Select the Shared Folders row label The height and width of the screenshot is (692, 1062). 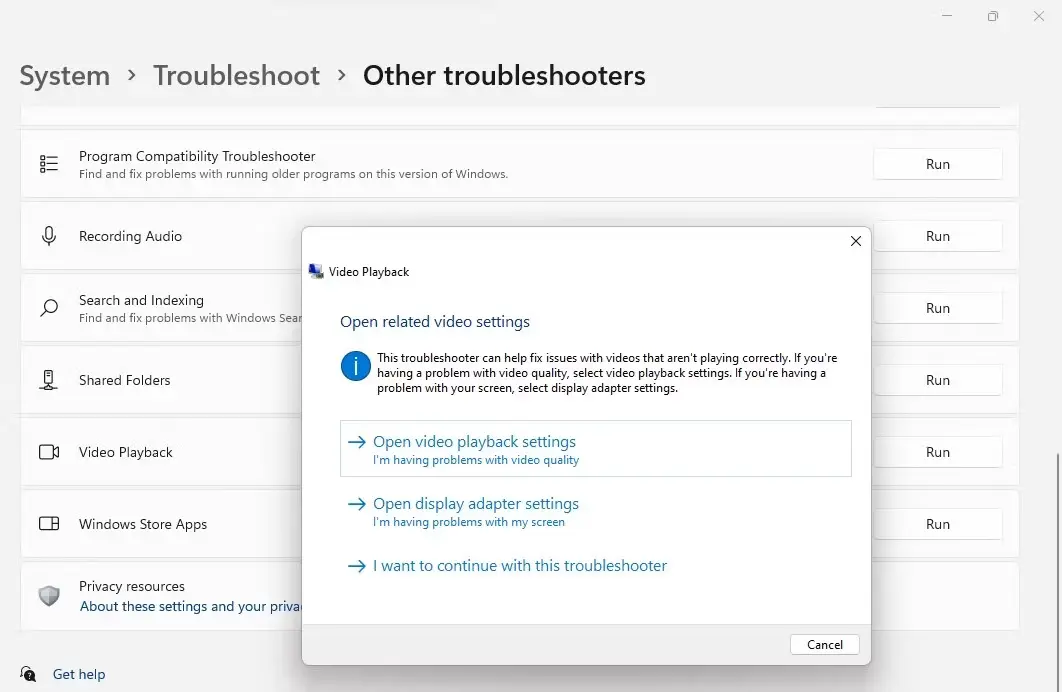[x=125, y=380]
